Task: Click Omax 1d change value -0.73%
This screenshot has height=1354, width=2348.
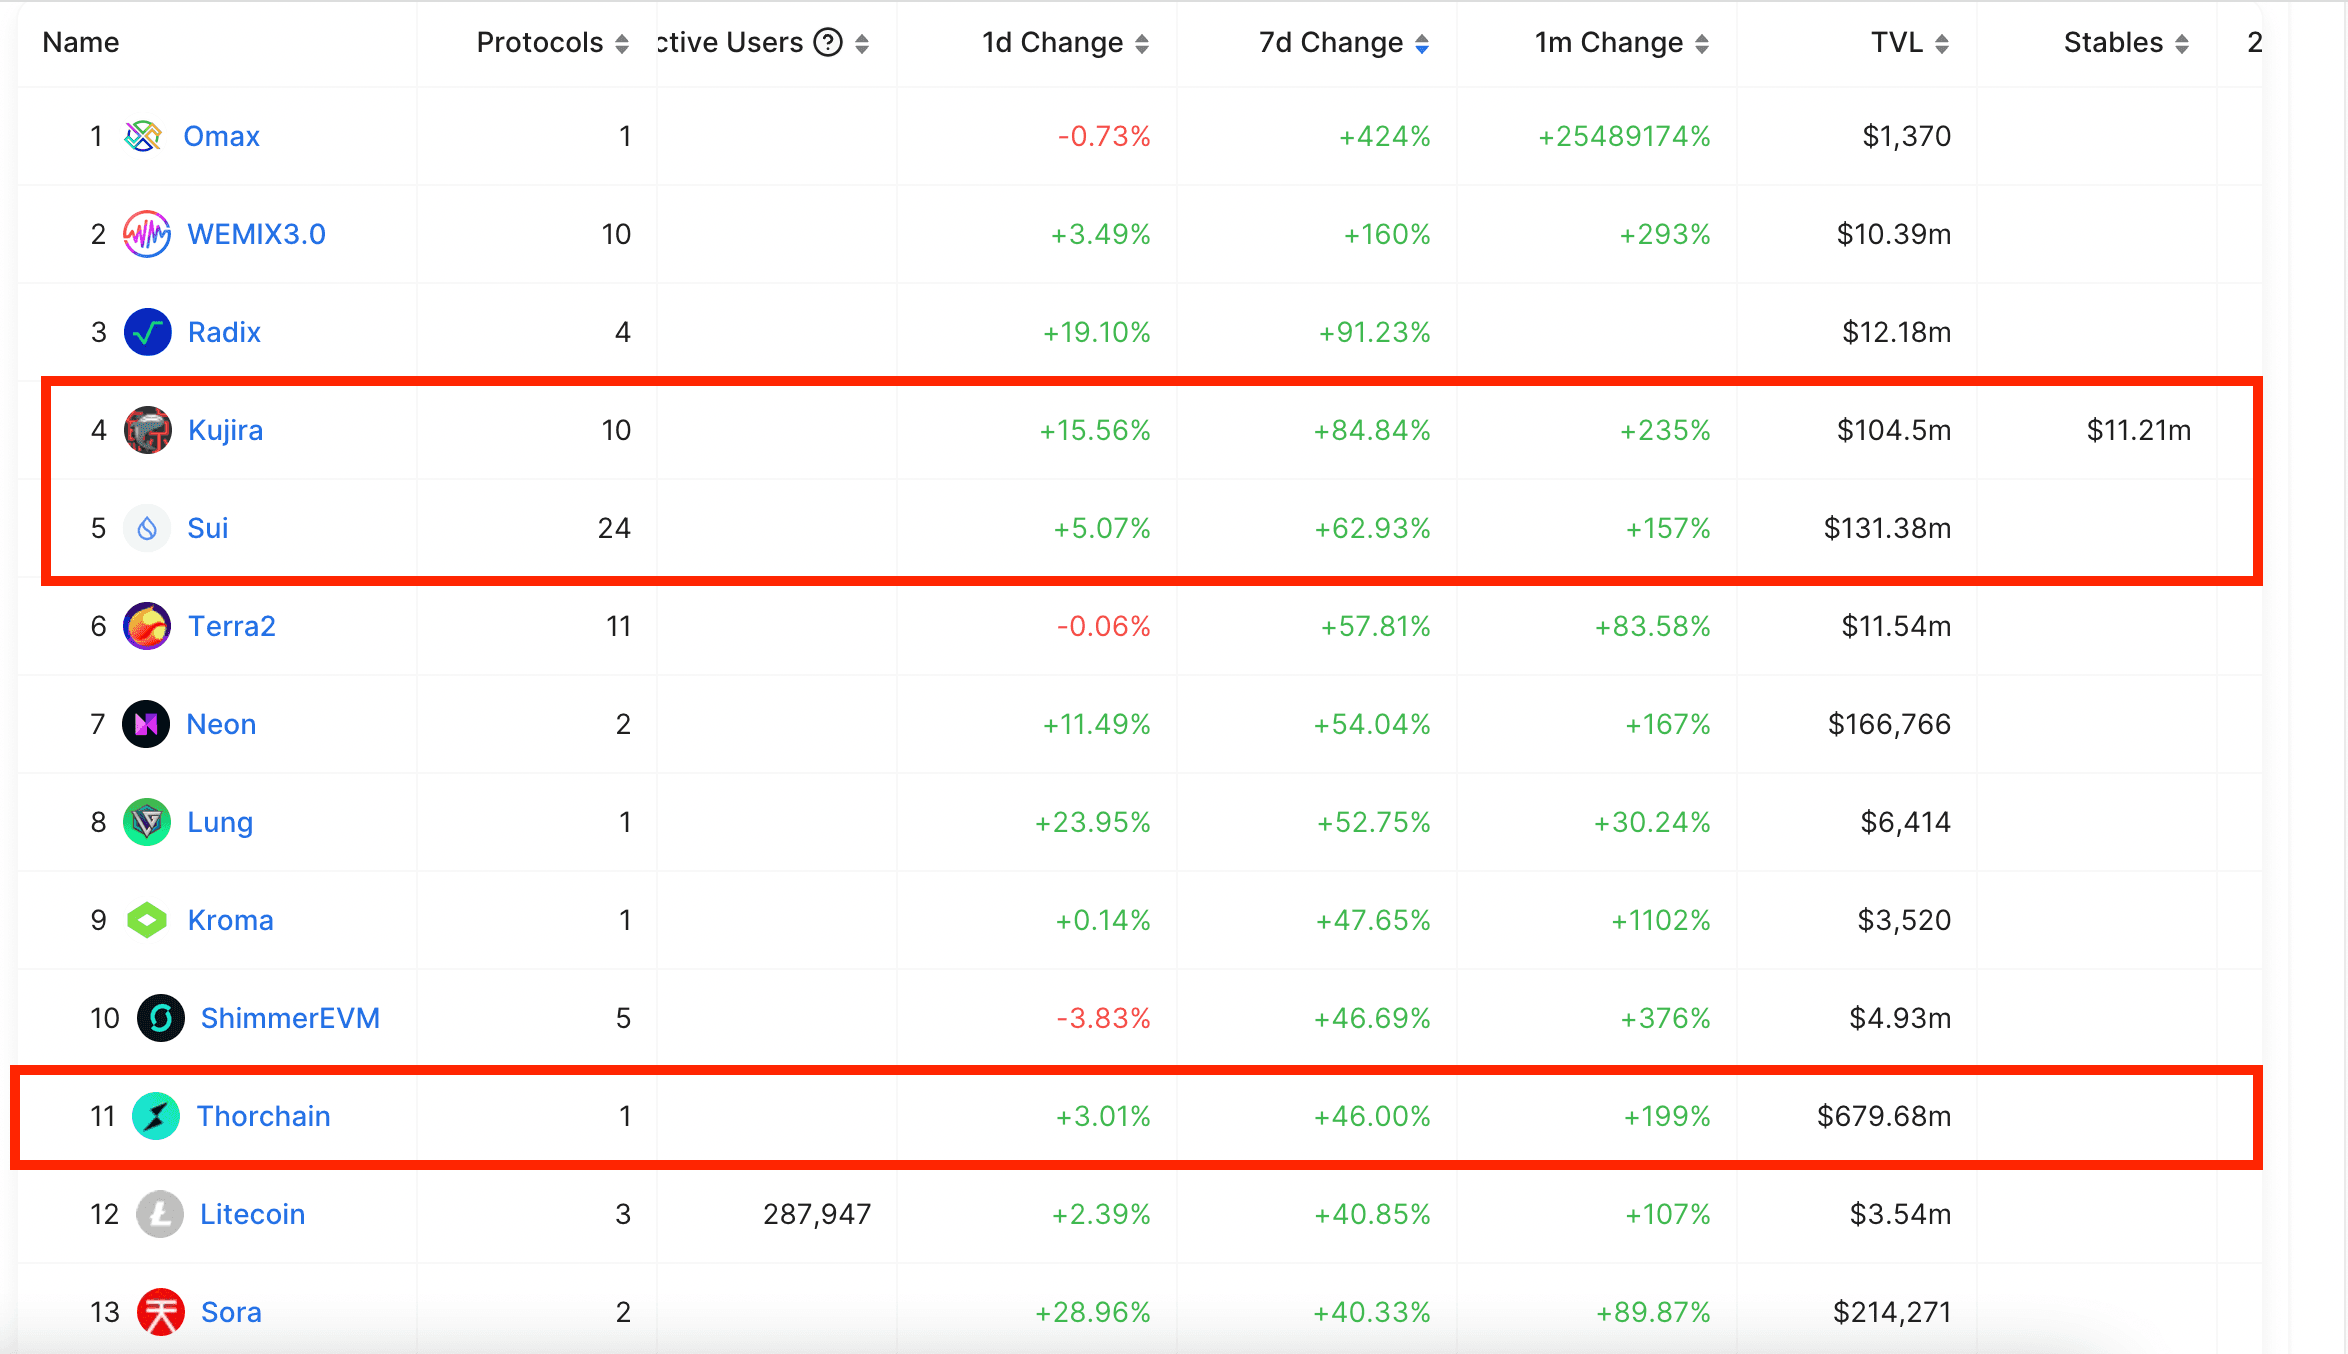Action: tap(1104, 136)
